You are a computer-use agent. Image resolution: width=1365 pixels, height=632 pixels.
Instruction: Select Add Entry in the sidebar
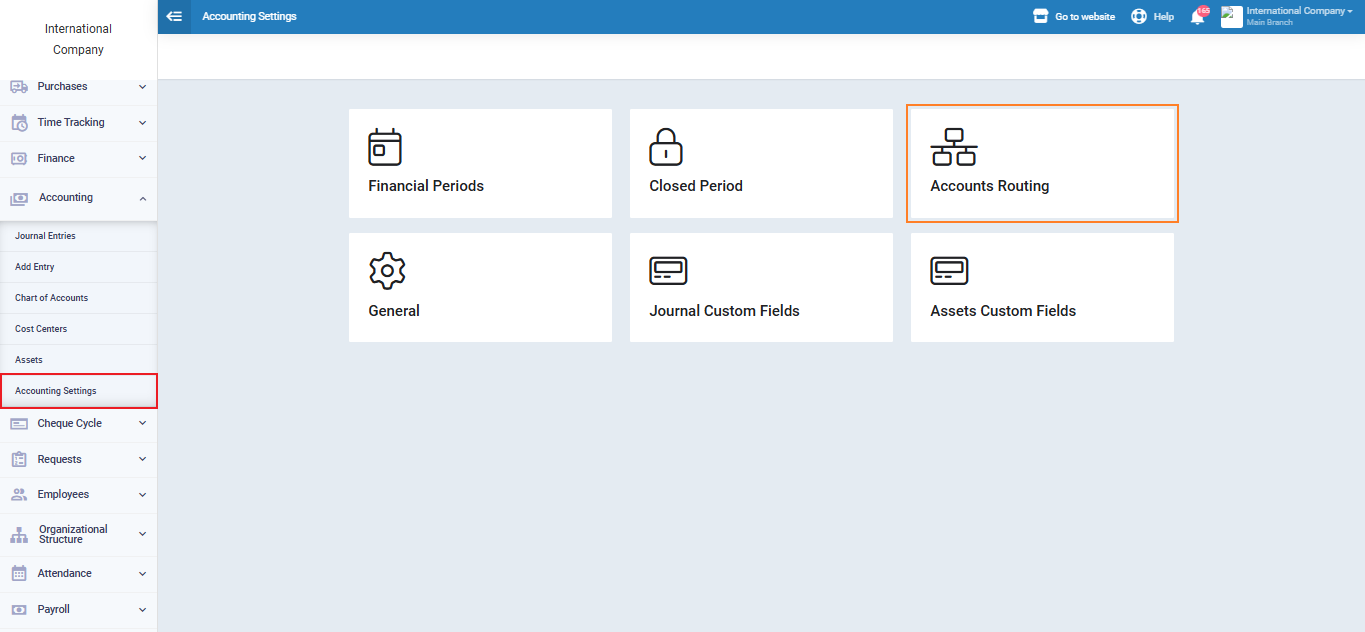(35, 267)
